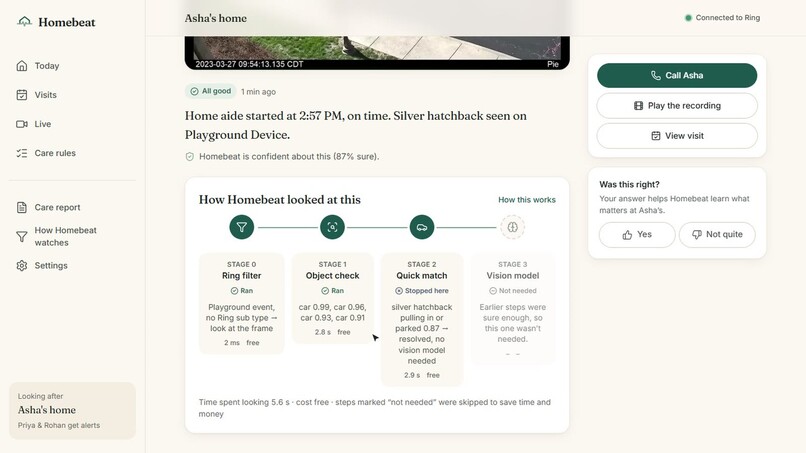Select the Stage 2 Quick match car icon

coord(422,227)
